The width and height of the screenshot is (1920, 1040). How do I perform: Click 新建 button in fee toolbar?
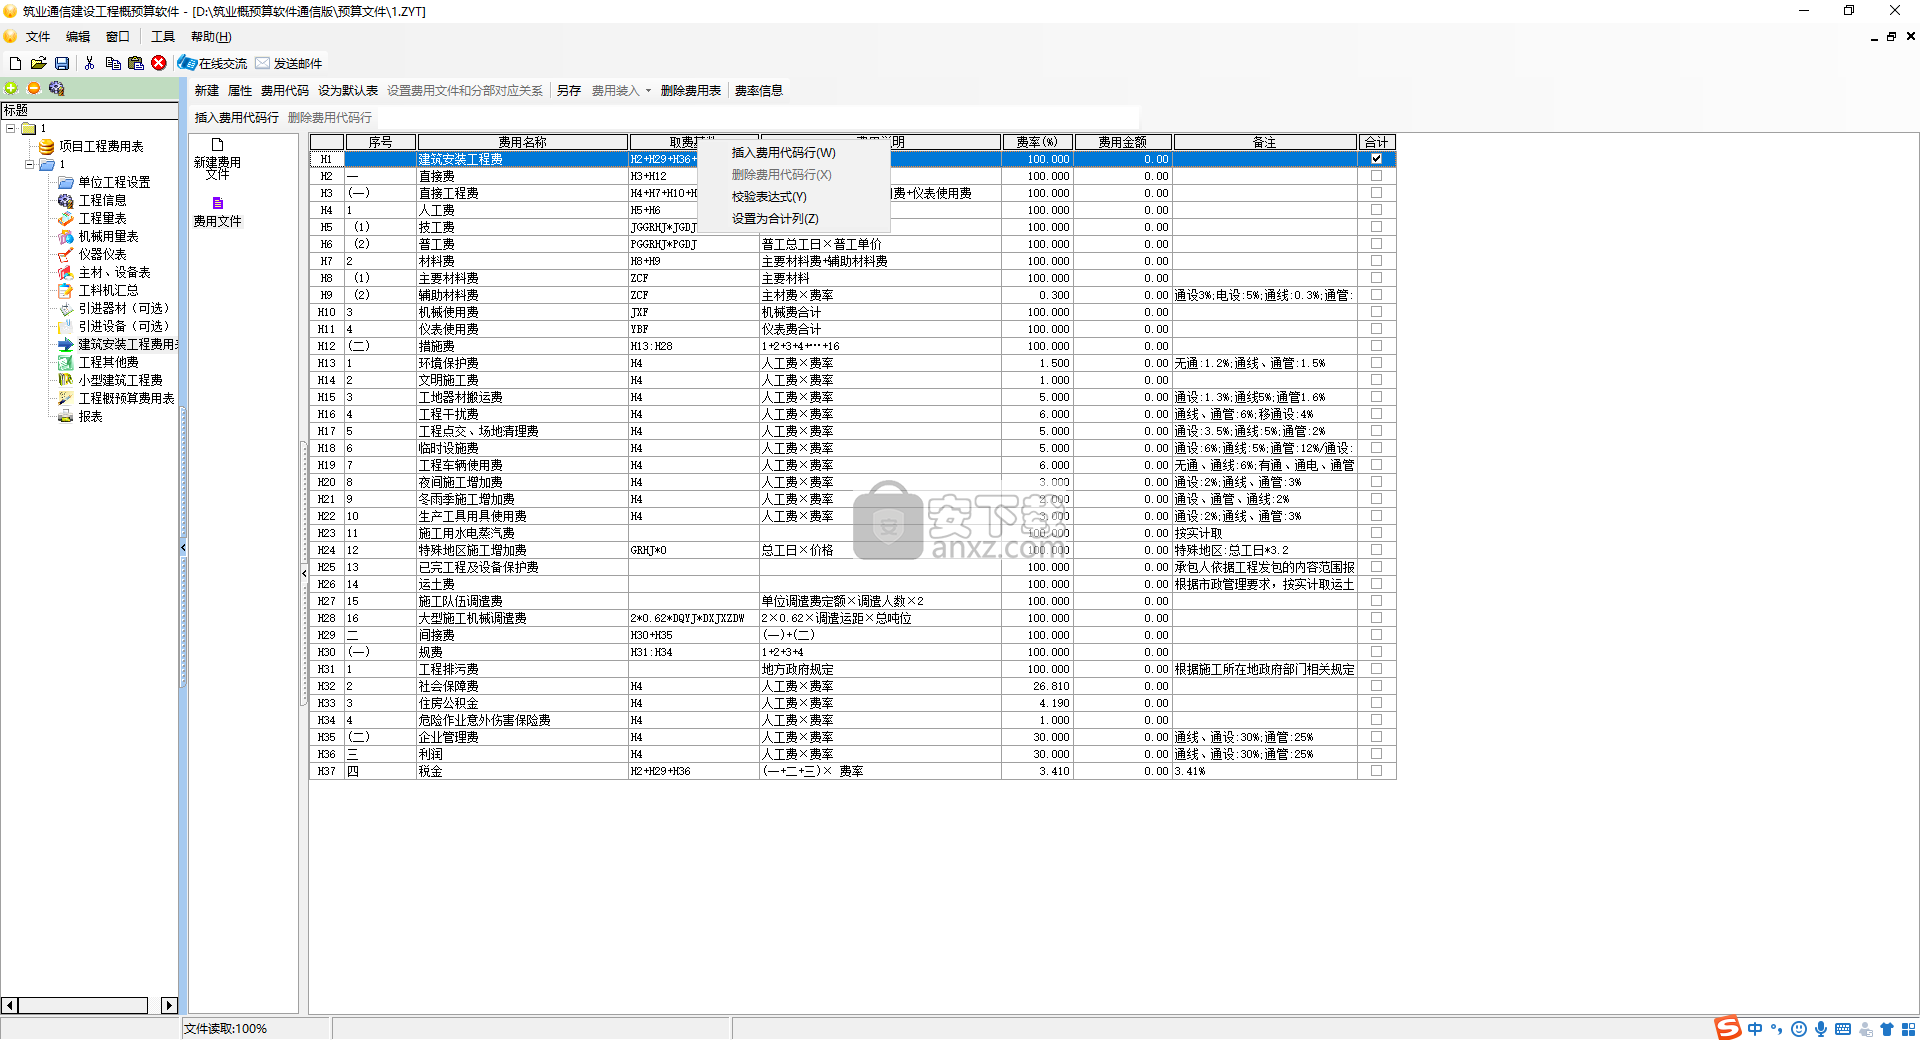point(206,91)
